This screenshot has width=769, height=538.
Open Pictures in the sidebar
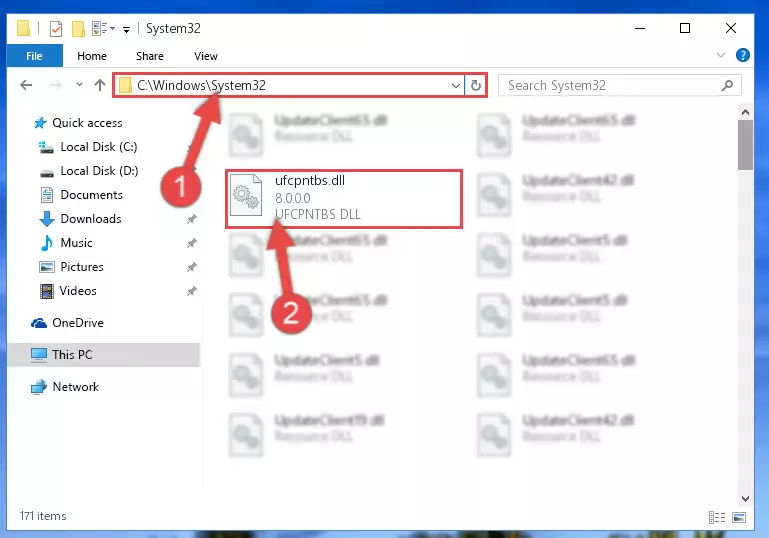point(82,267)
